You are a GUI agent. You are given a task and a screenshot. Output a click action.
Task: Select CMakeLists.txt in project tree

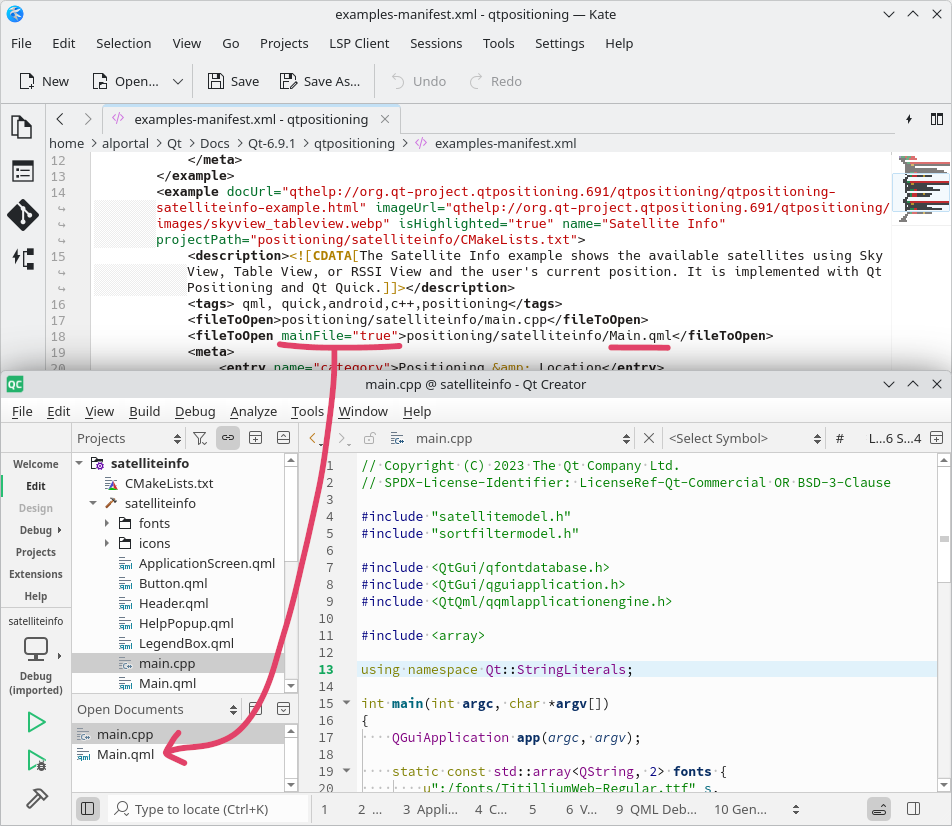pos(169,483)
